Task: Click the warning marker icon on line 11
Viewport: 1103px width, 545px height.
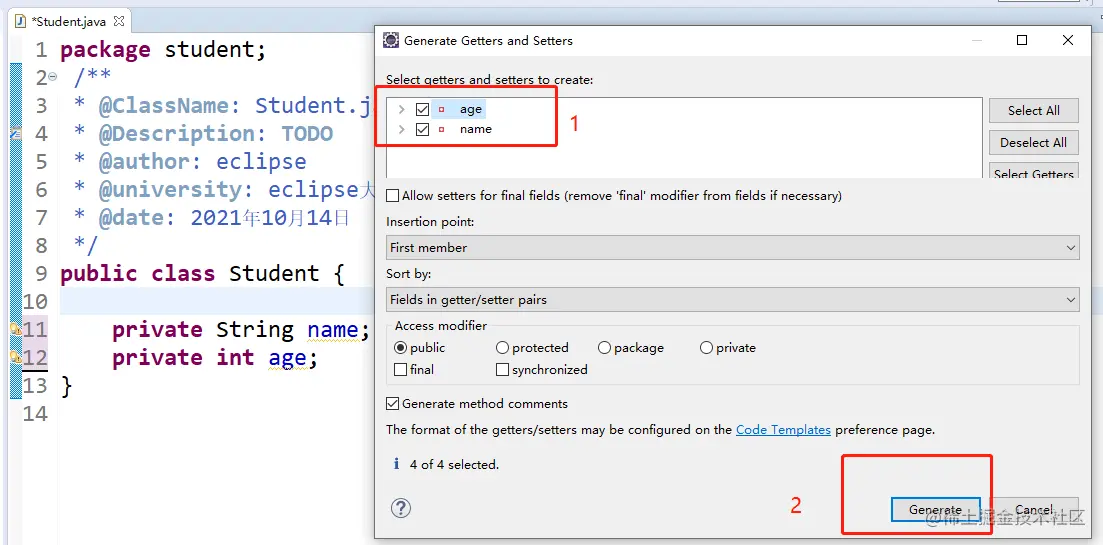Action: pos(15,329)
